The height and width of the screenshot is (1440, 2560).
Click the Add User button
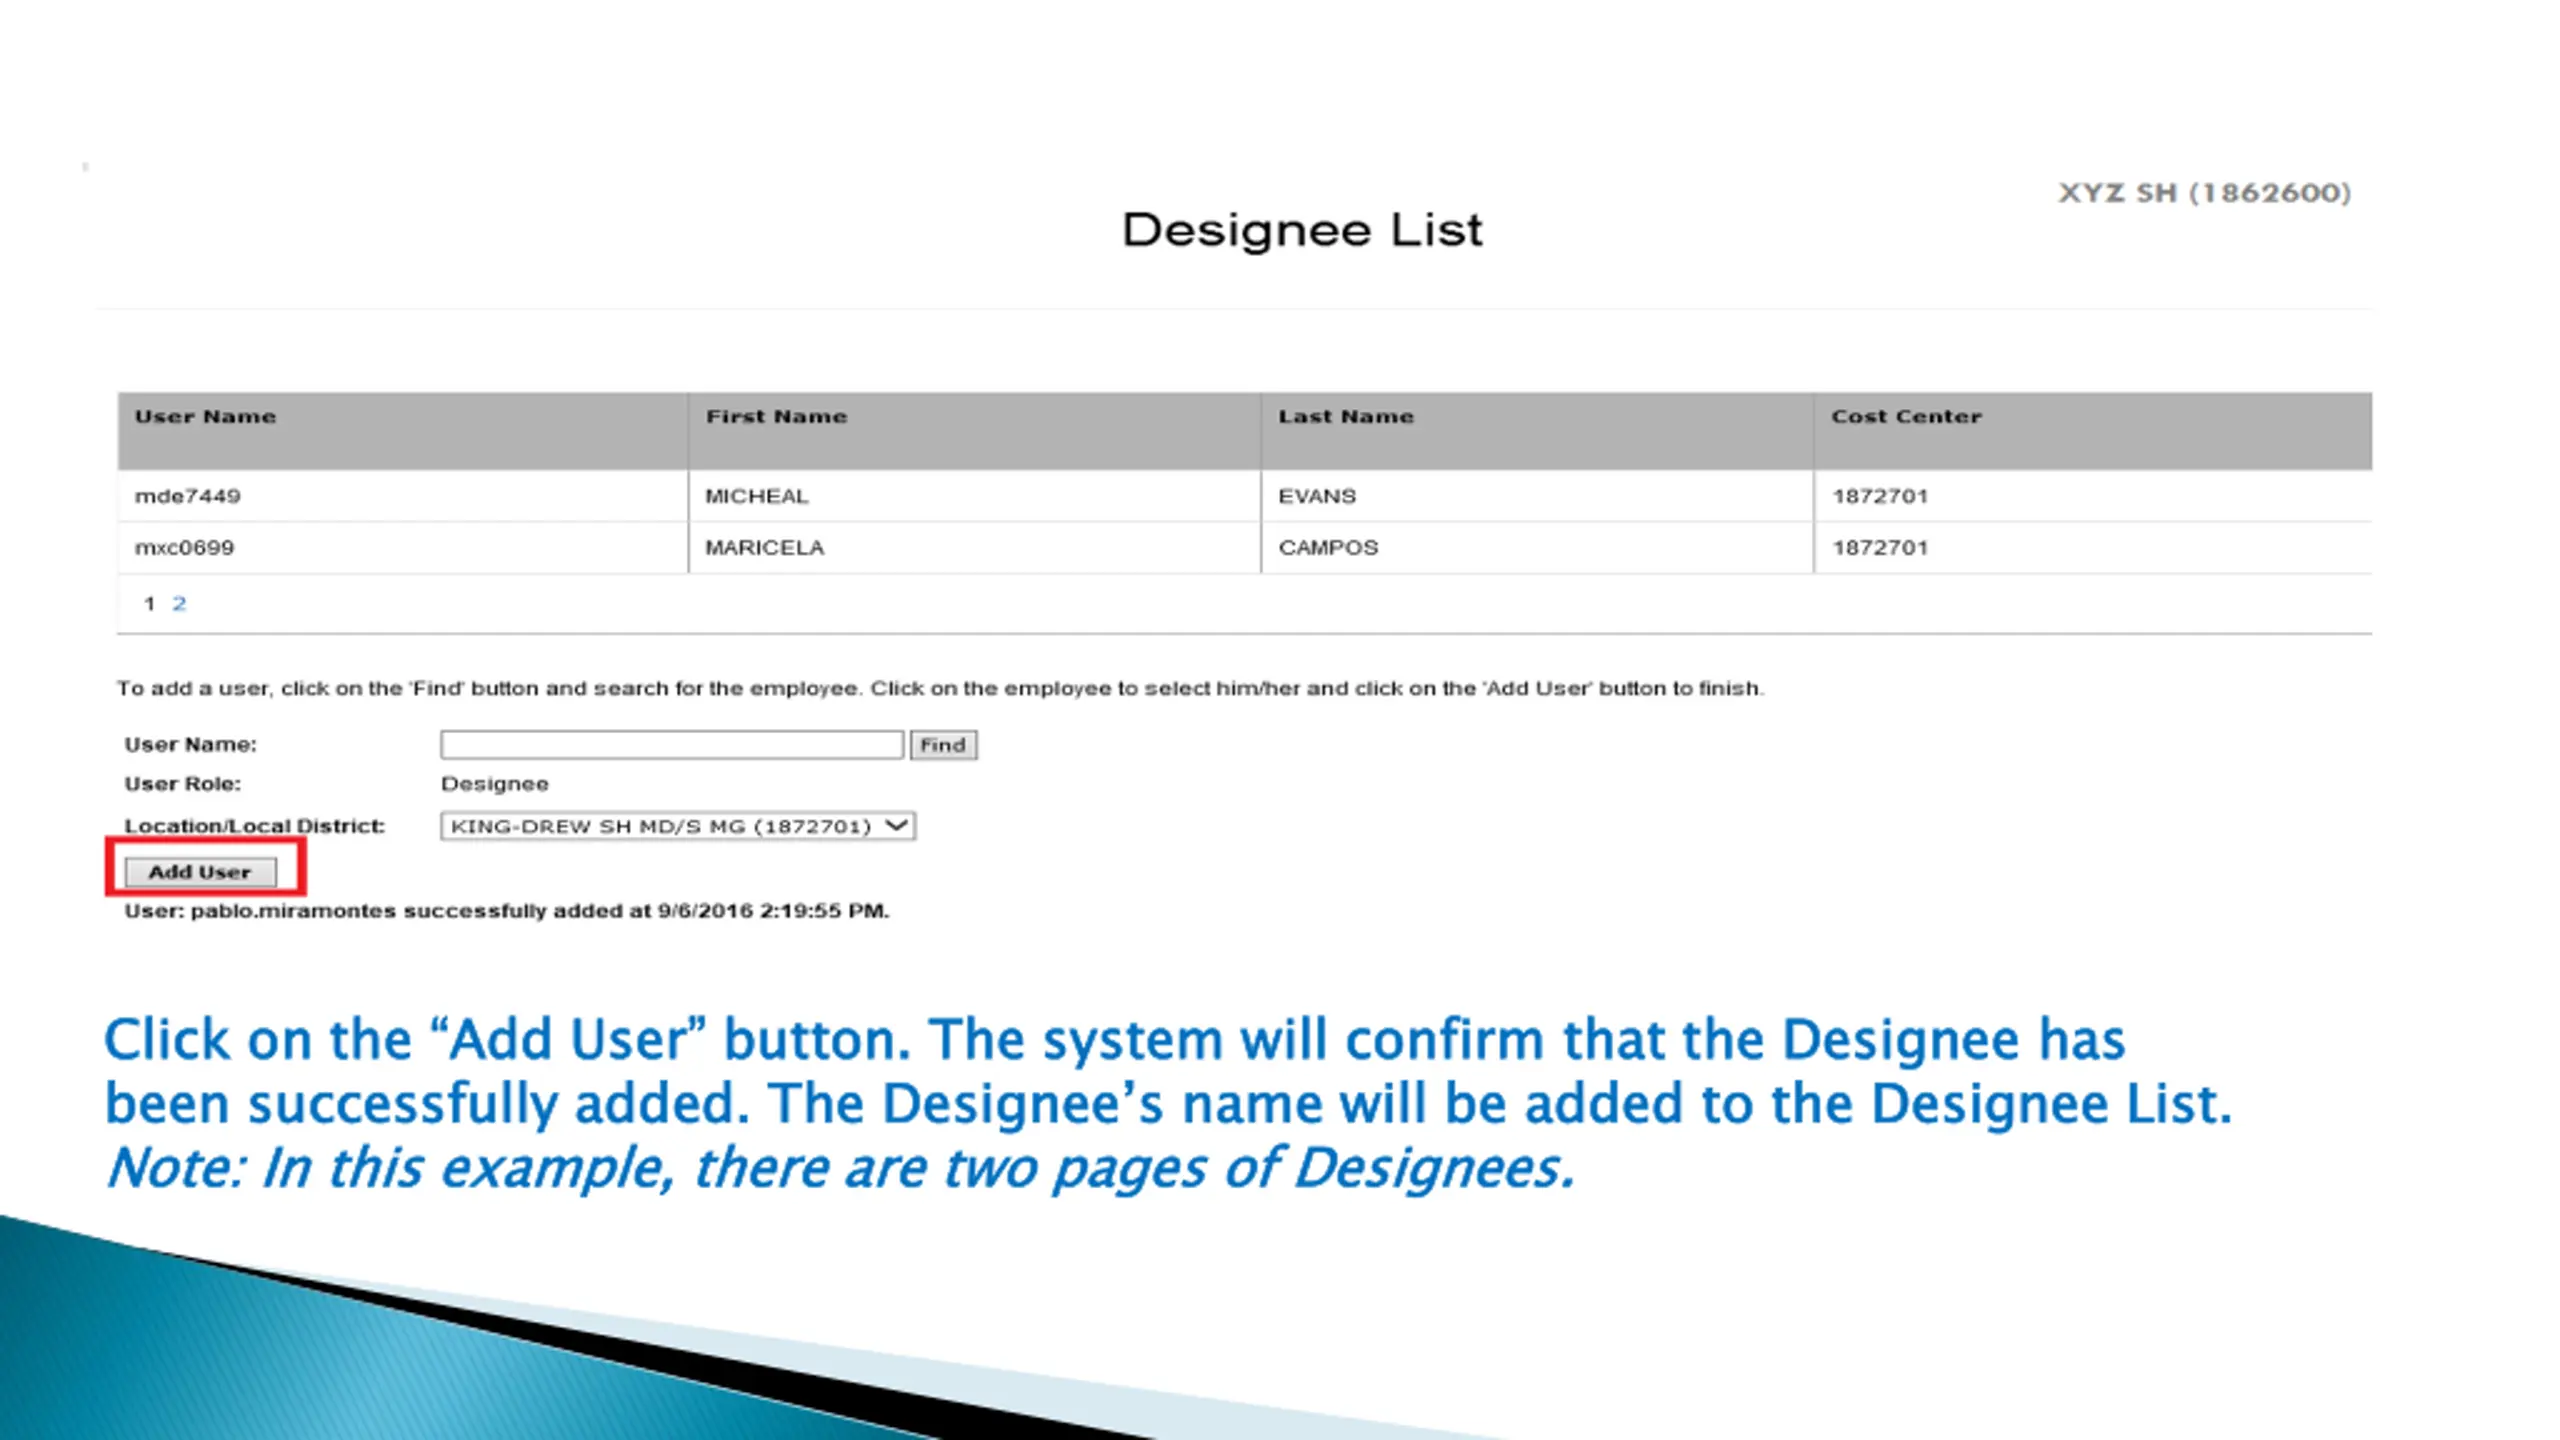click(x=200, y=872)
